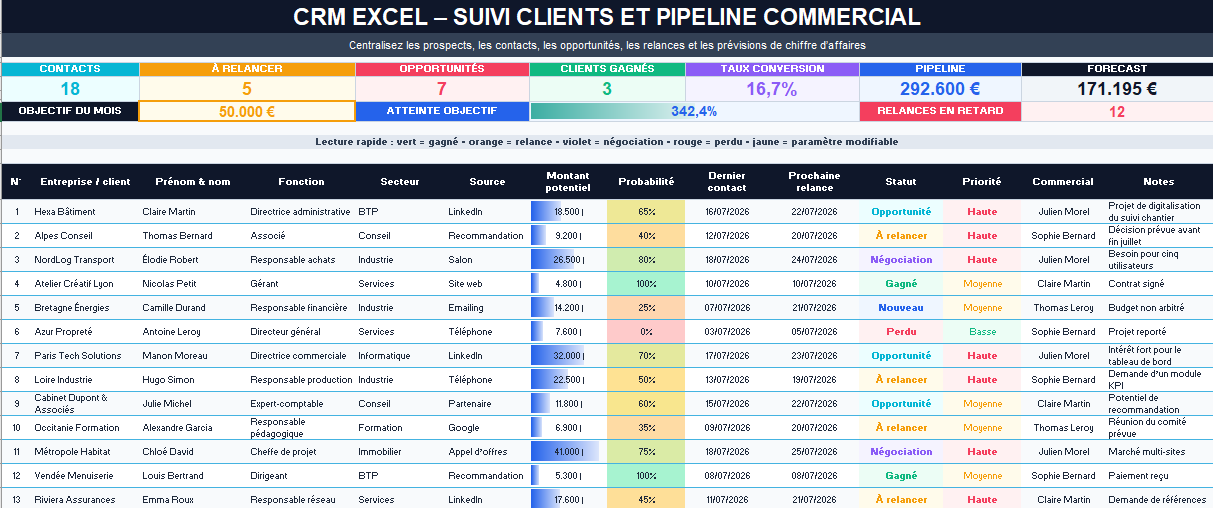The height and width of the screenshot is (508, 1213).
Task: Select the Riviera Assurances company cell
Action: [85, 500]
